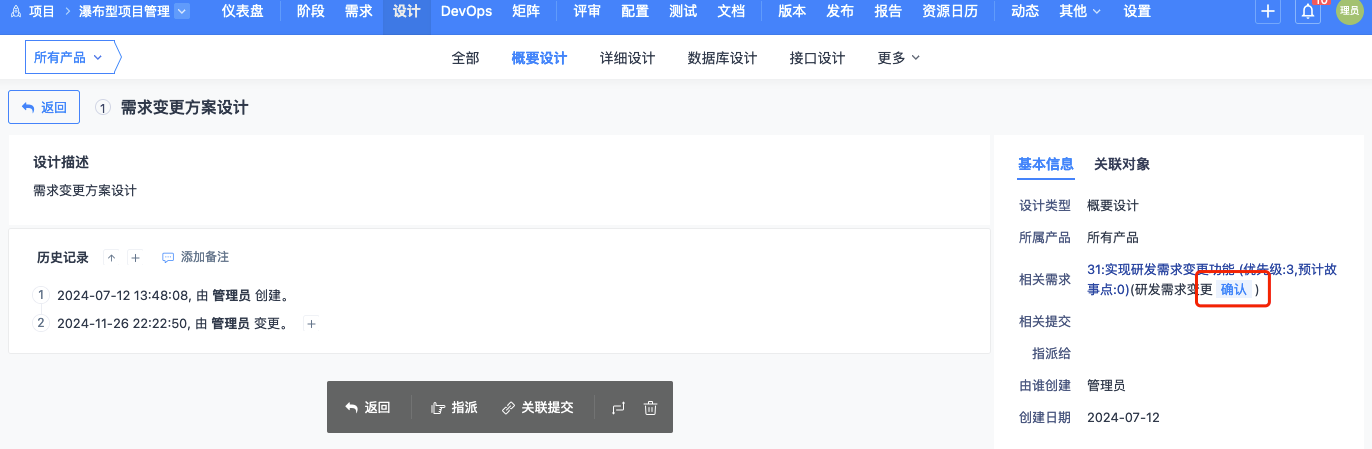The height and width of the screenshot is (449, 1372).
Task: Click the flag icon beside the trash icon
Action: point(618,407)
